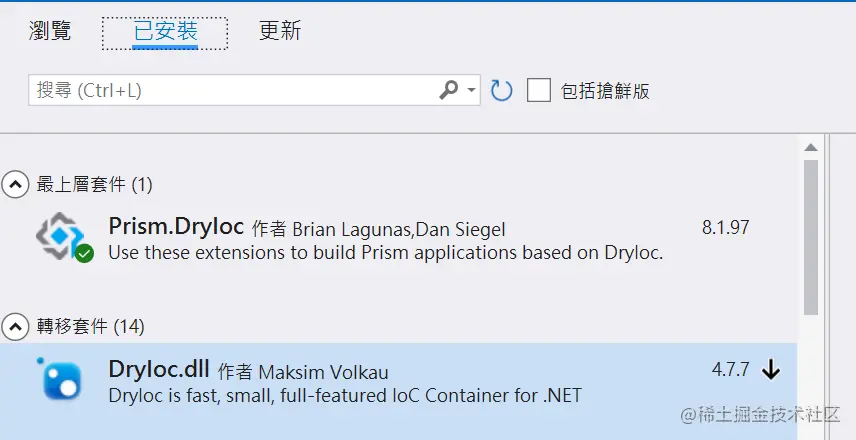Click the Prism.Dryloc version 8.1.97
Screen dimensions: 856x440
point(725,227)
